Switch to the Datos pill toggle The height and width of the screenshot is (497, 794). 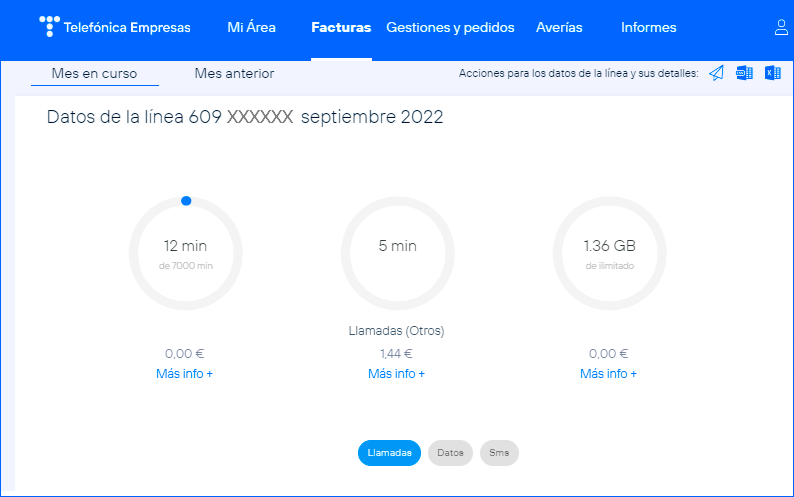(x=450, y=453)
